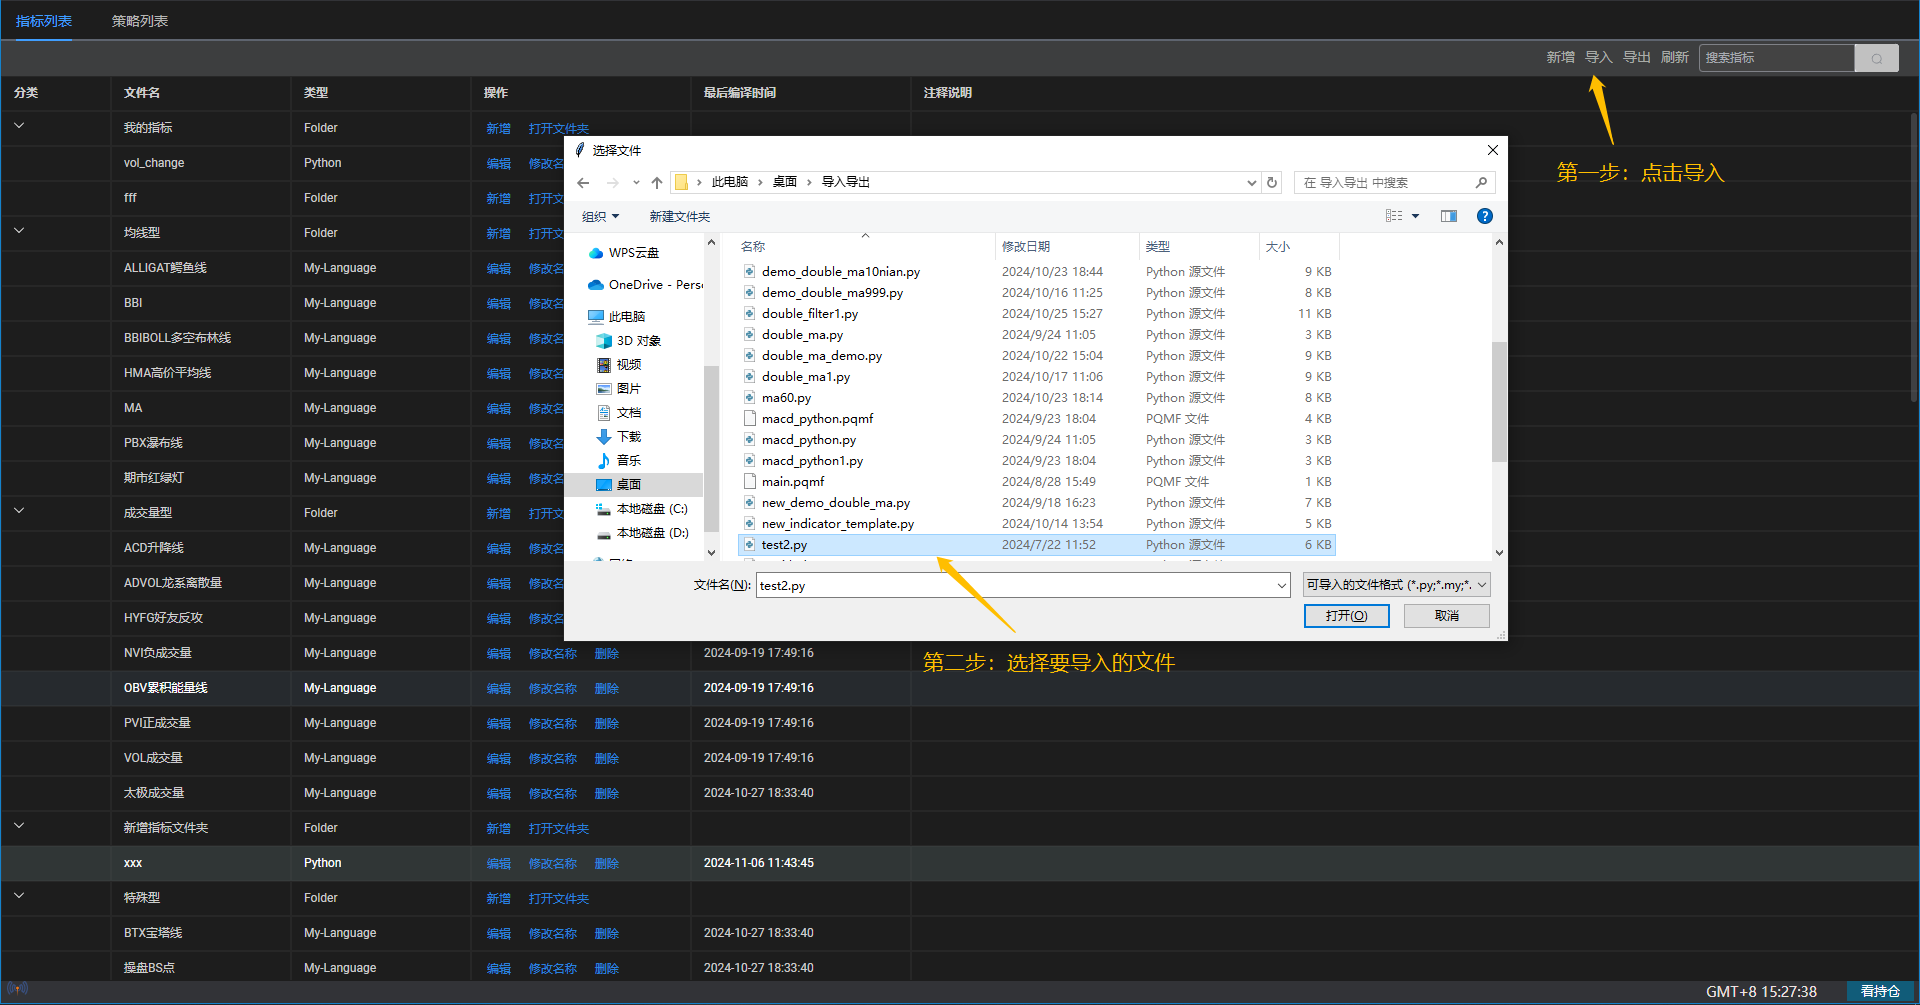The height and width of the screenshot is (1005, 1920).
Task: Click 删除 for OBV累积能量线
Action: (606, 689)
